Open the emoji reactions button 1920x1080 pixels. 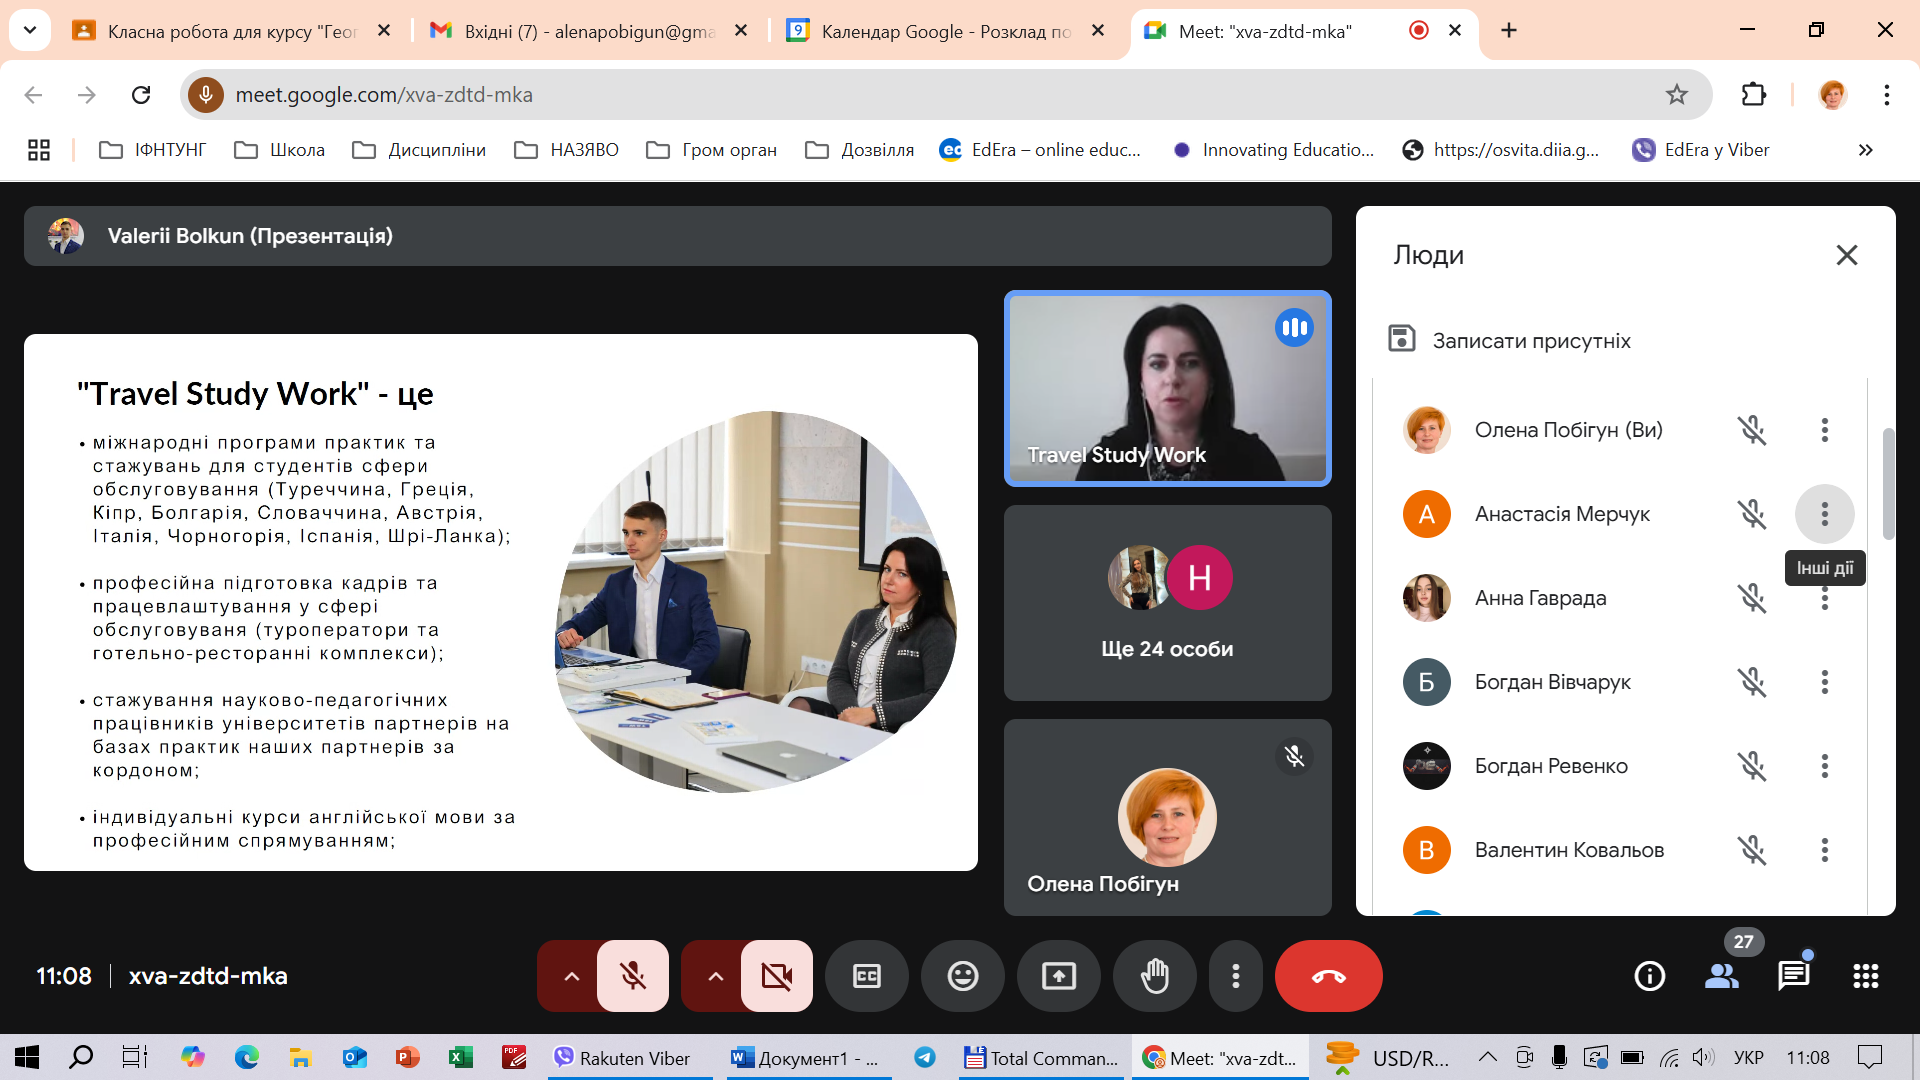click(x=962, y=976)
